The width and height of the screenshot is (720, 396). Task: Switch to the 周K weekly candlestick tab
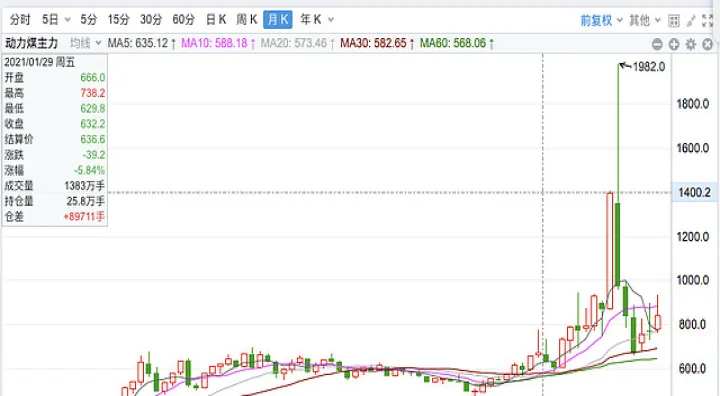point(247,20)
